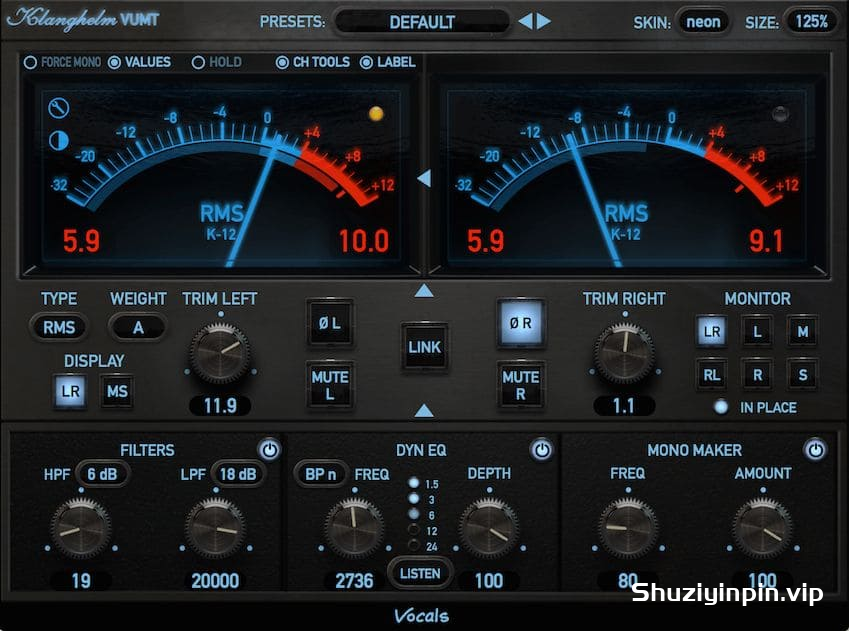The image size is (849, 631).
Task: Open the SKIN neon selector
Action: click(703, 22)
